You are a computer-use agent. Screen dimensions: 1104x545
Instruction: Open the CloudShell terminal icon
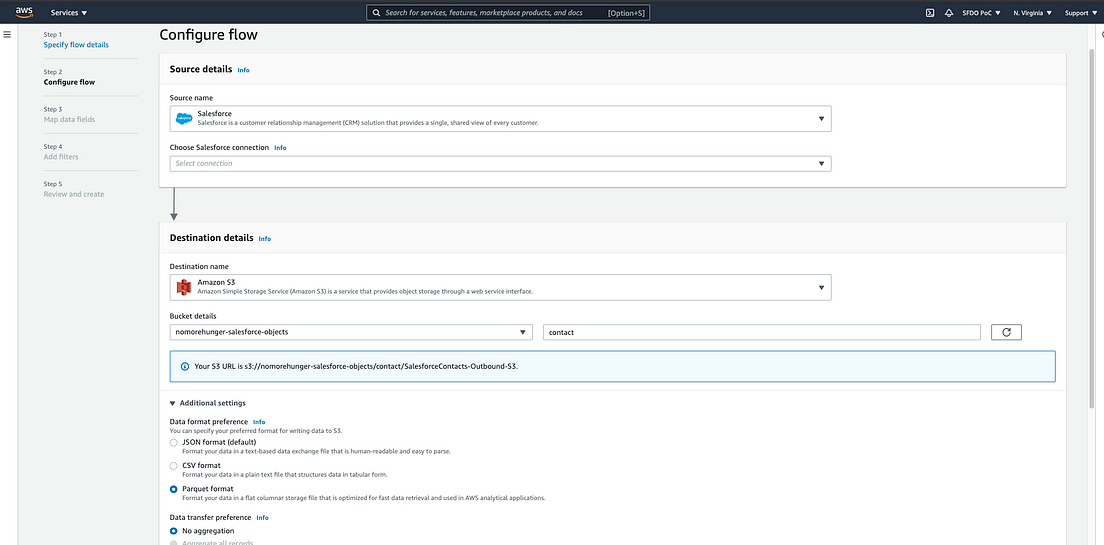tap(929, 13)
